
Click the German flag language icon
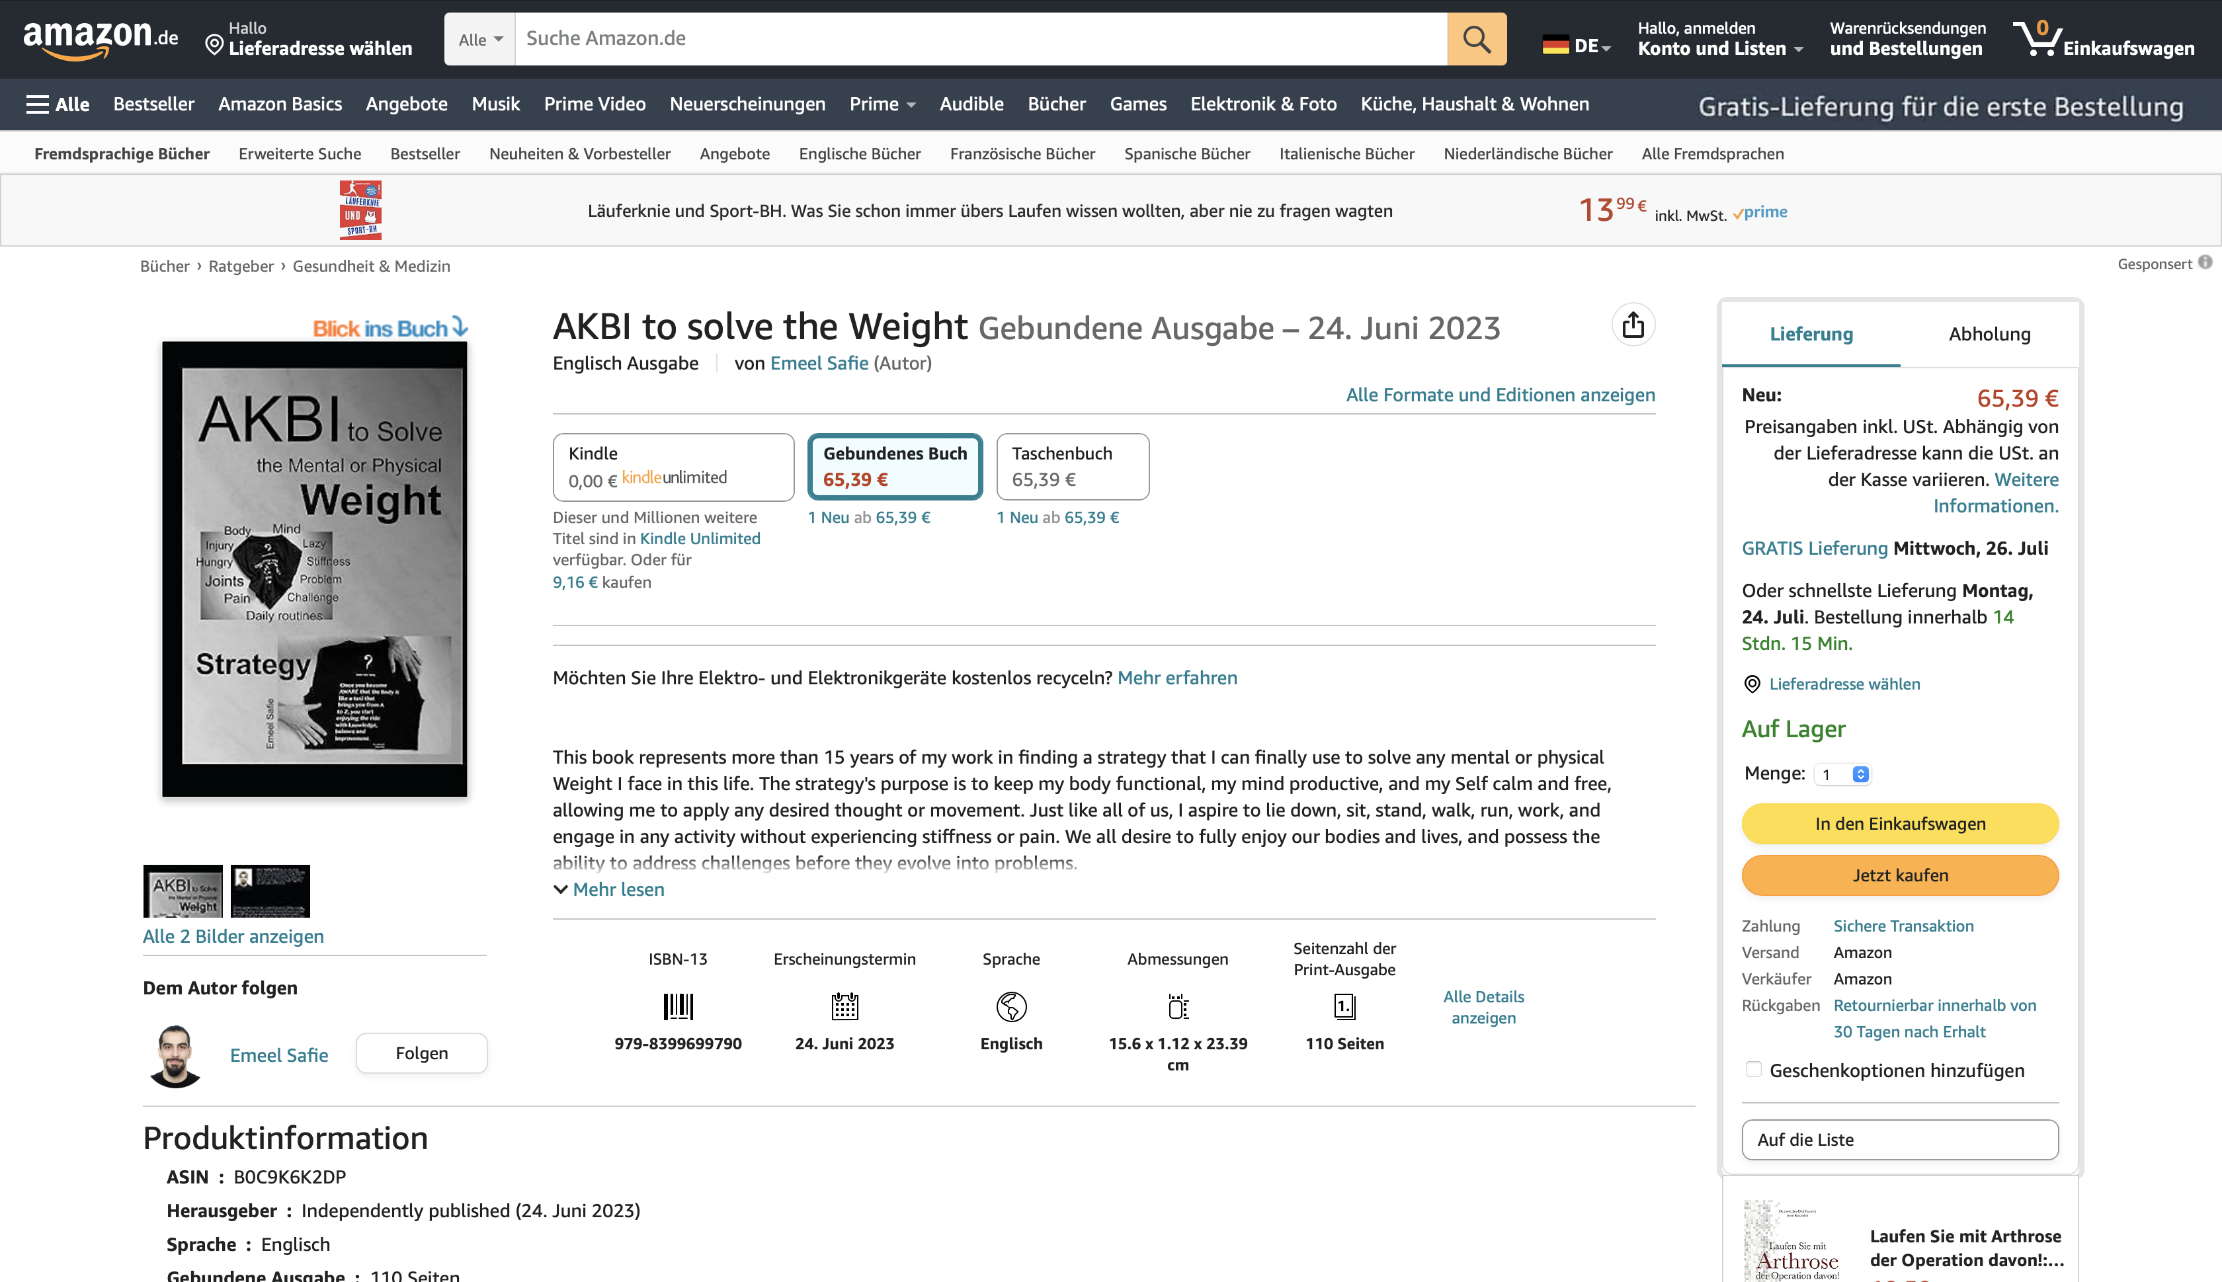click(x=1555, y=45)
